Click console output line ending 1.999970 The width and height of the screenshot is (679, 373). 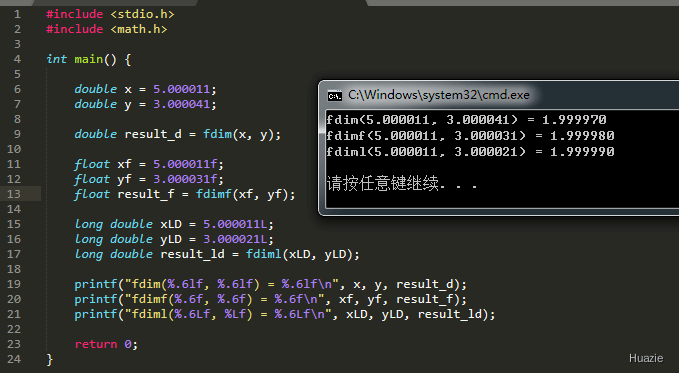(x=466, y=120)
